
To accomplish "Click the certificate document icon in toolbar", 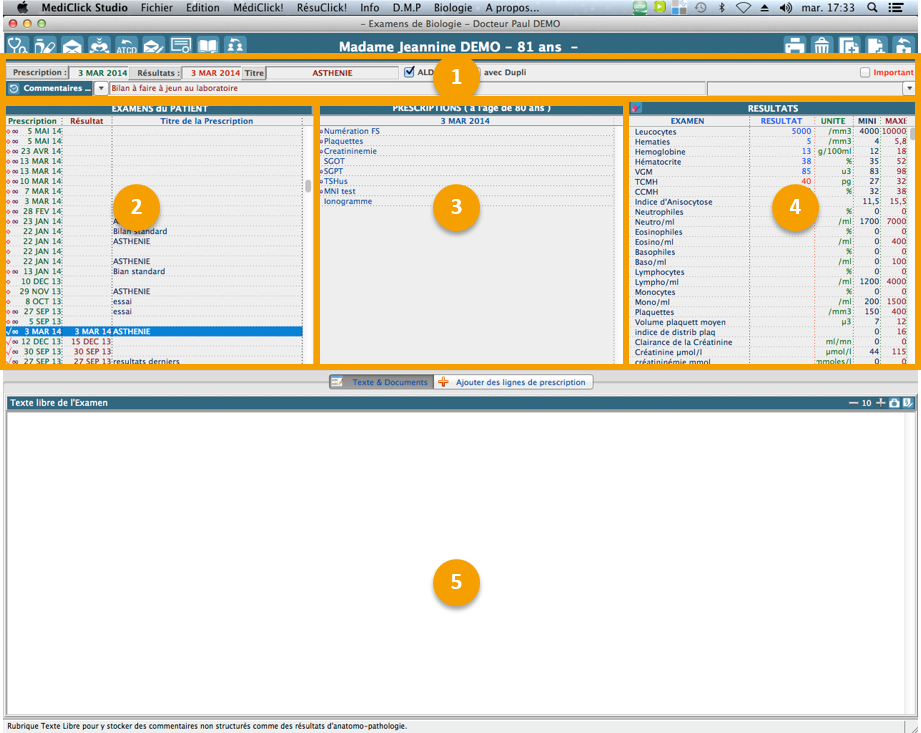I will (181, 45).
